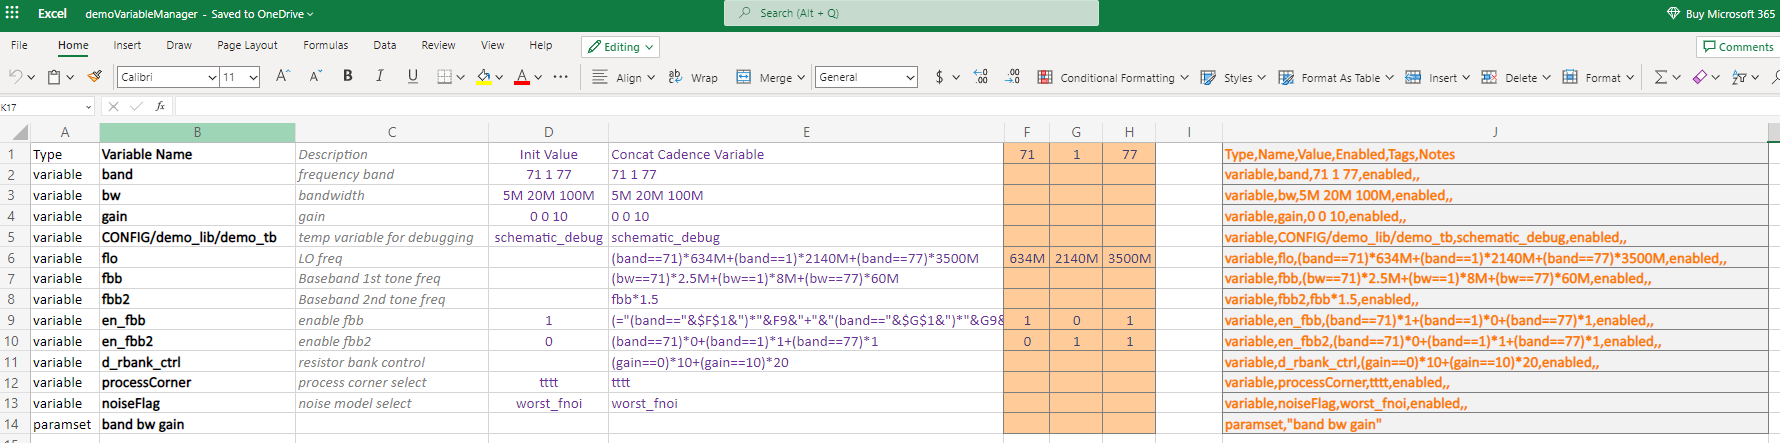Switch to the Data tab
This screenshot has height=443, width=1780.
(385, 45)
